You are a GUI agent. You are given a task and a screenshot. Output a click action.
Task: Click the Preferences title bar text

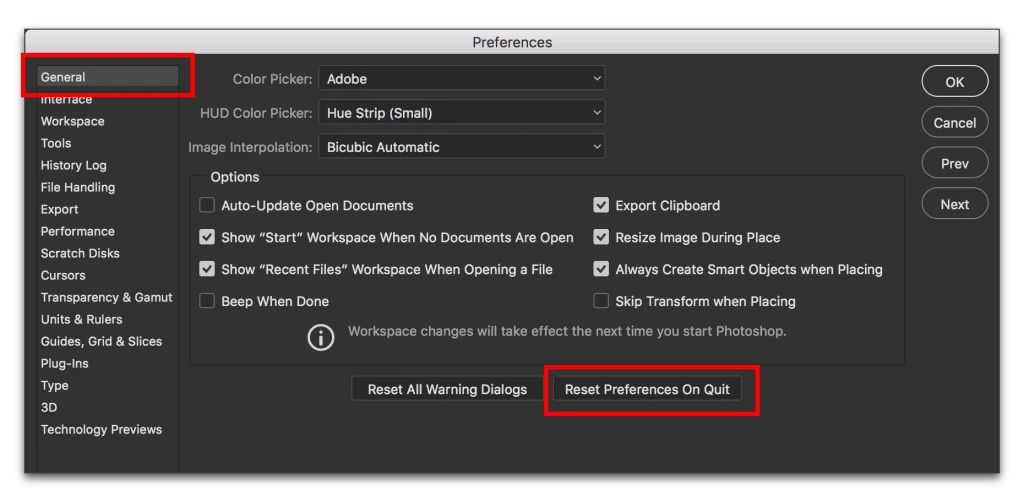(512, 42)
